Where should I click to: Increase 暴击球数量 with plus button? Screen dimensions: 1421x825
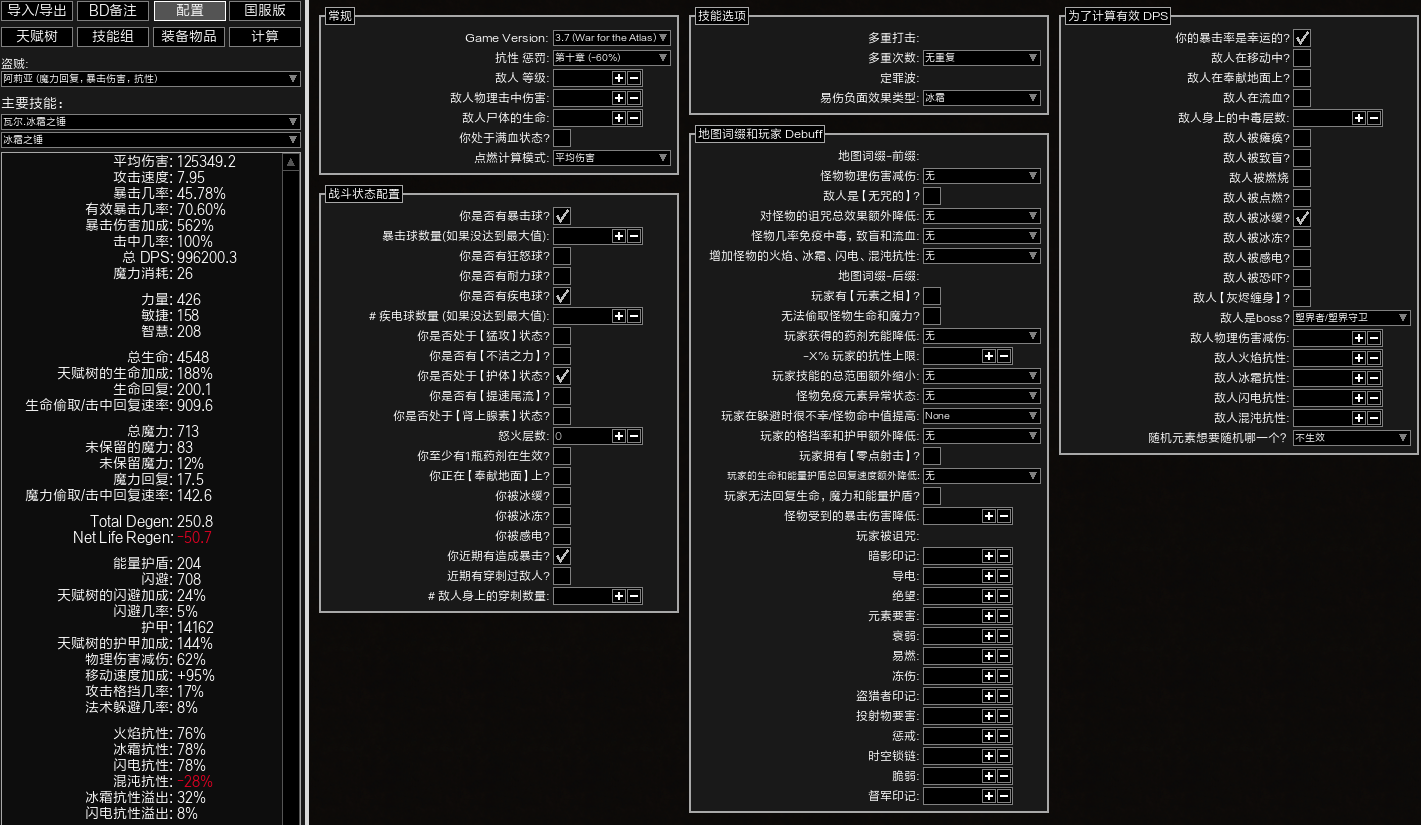(x=618, y=236)
